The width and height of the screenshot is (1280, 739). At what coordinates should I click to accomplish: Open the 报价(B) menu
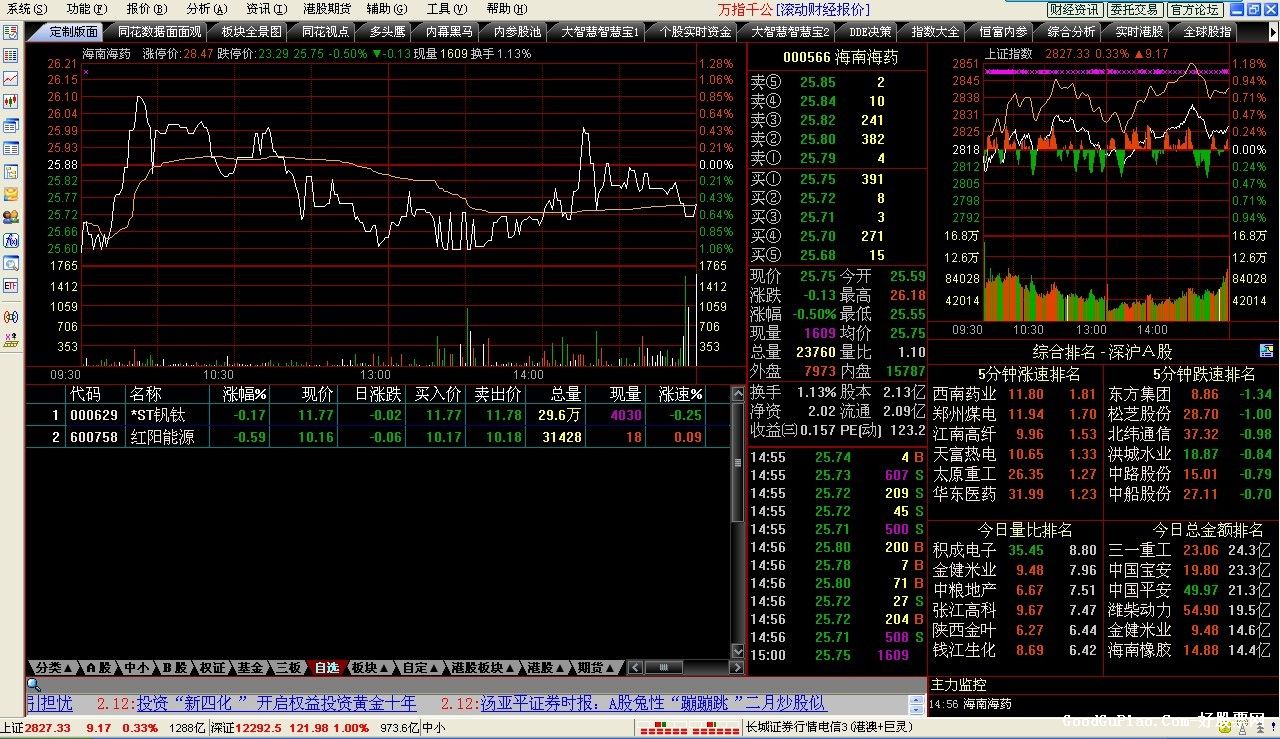[x=146, y=8]
